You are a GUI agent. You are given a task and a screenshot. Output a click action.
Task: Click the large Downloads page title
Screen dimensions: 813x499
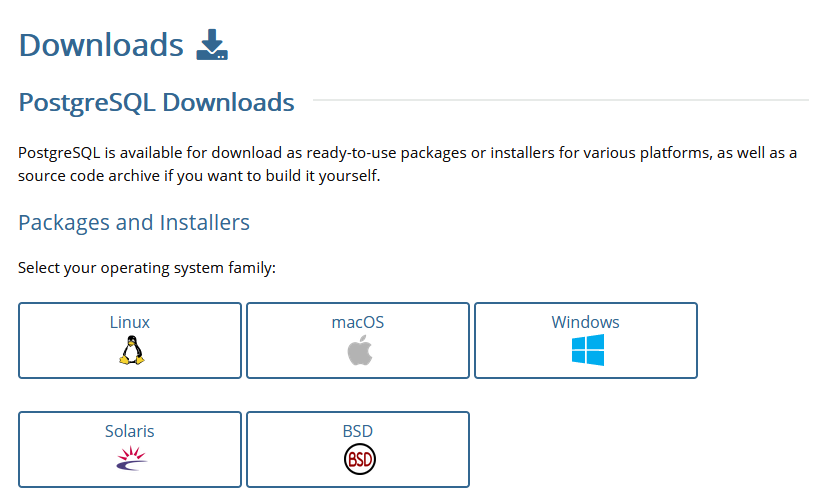[x=101, y=45]
